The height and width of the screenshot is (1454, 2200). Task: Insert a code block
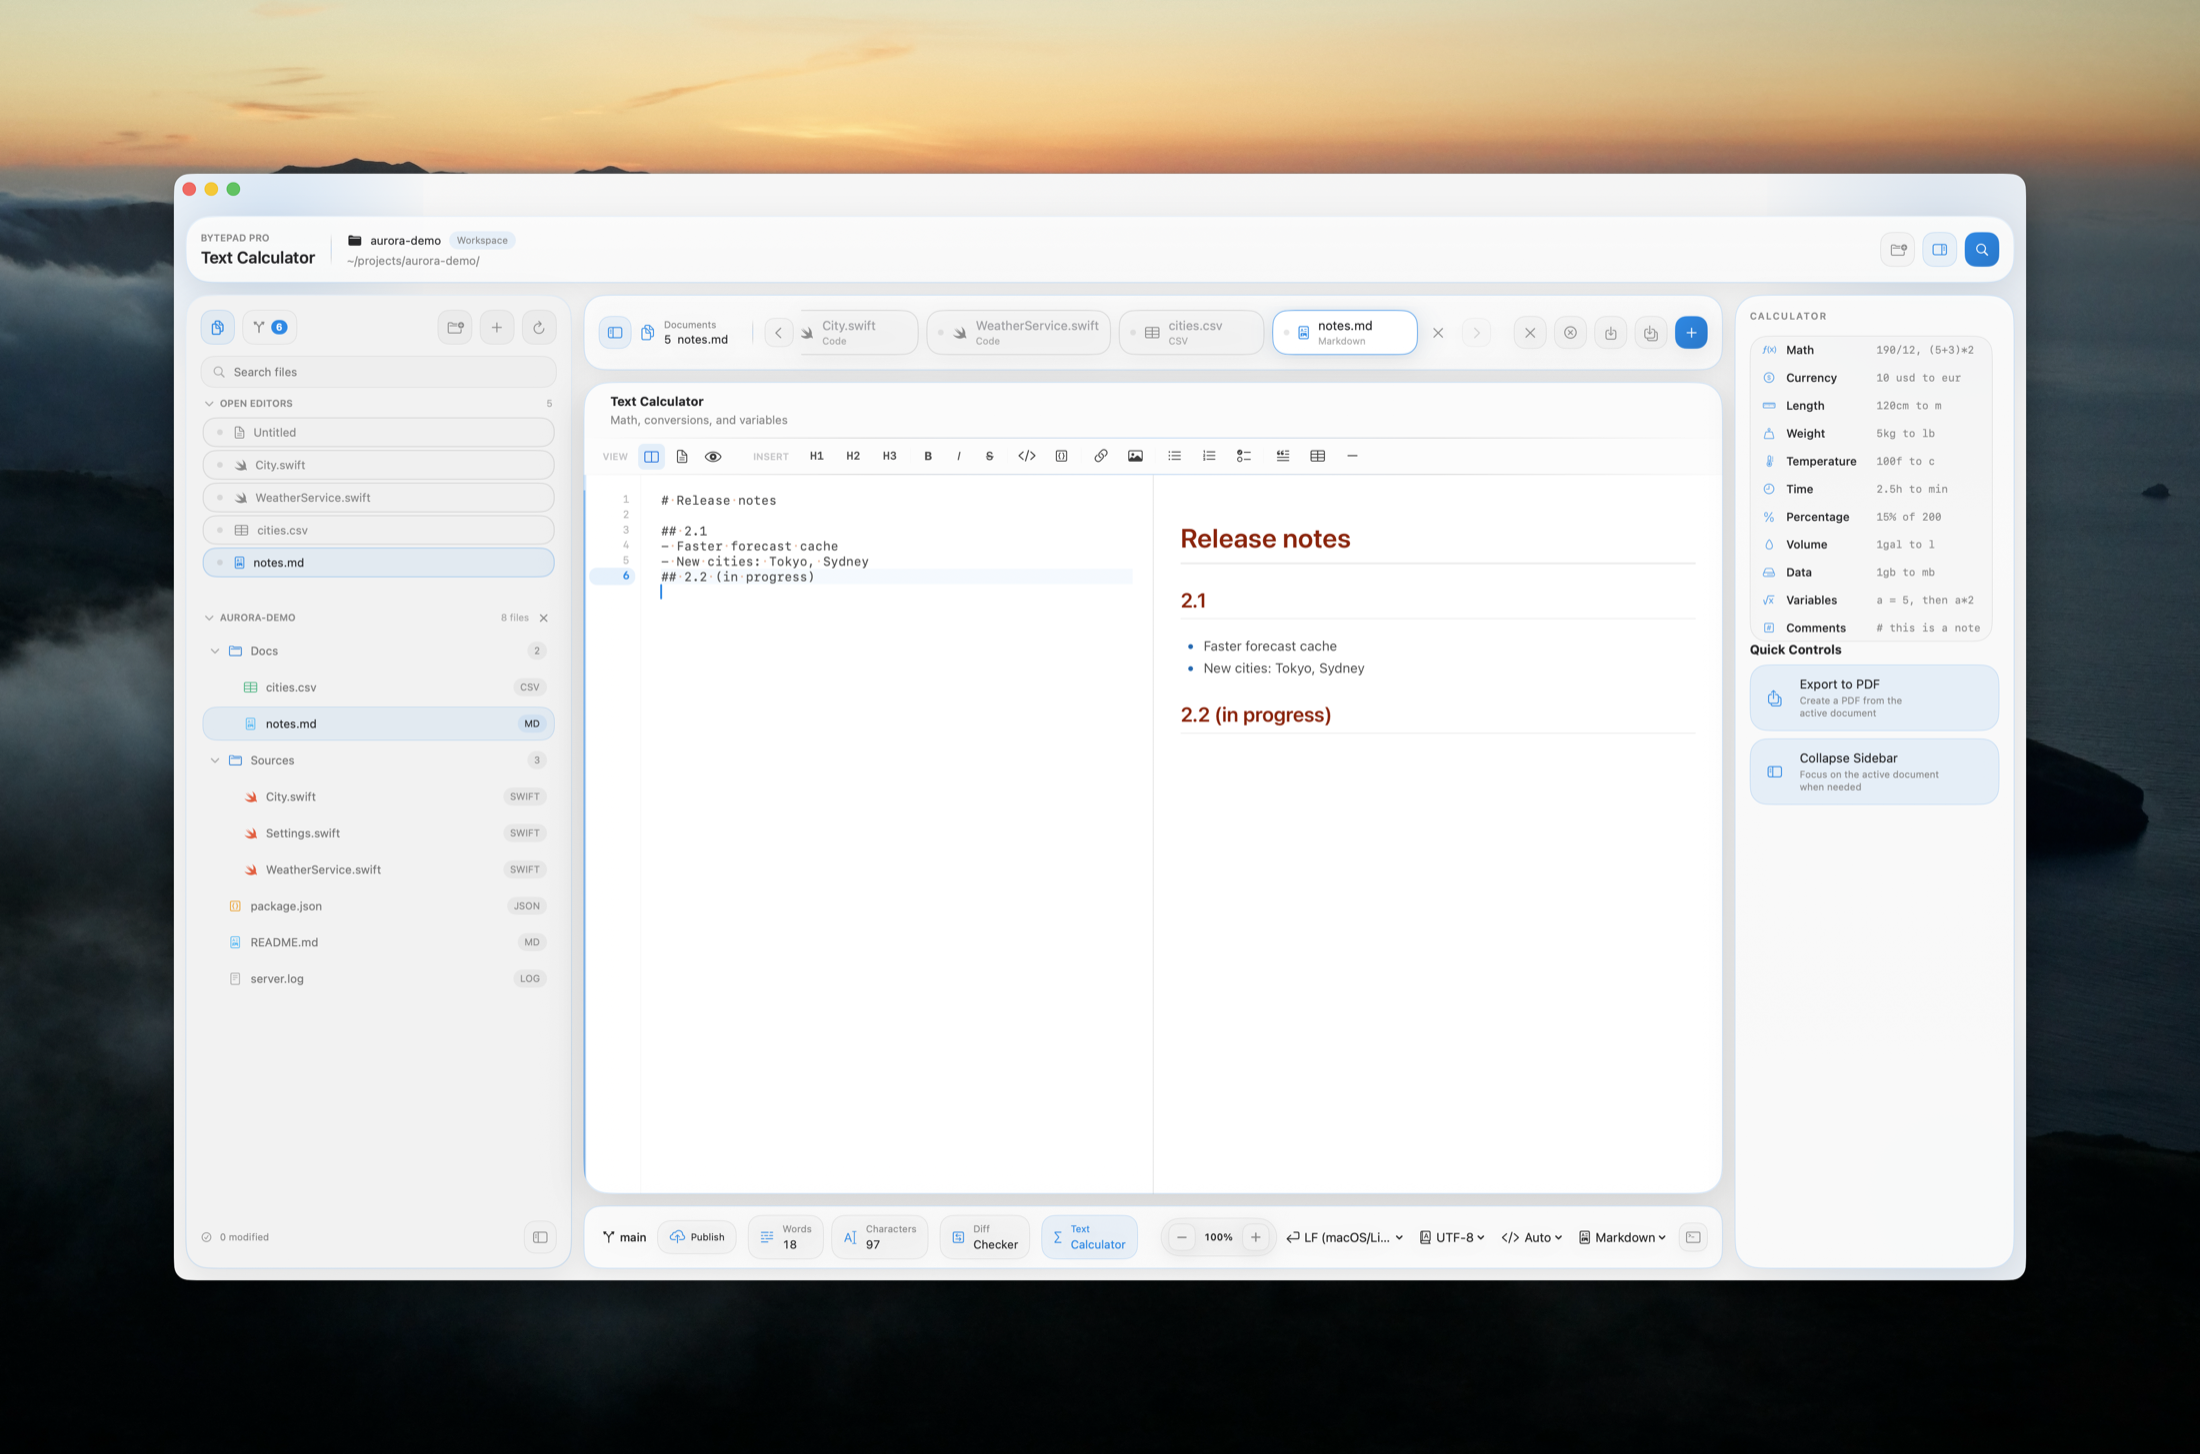pos(1062,456)
